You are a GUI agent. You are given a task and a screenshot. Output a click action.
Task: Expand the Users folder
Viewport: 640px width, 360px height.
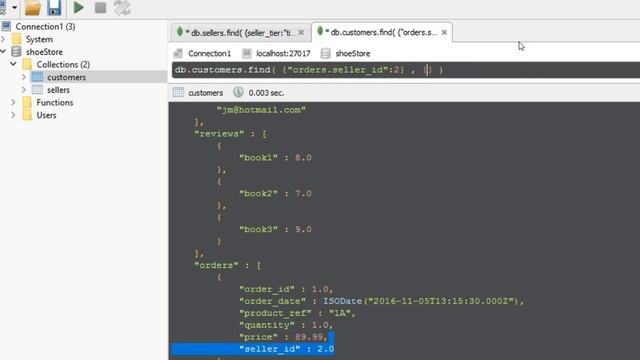(x=13, y=115)
